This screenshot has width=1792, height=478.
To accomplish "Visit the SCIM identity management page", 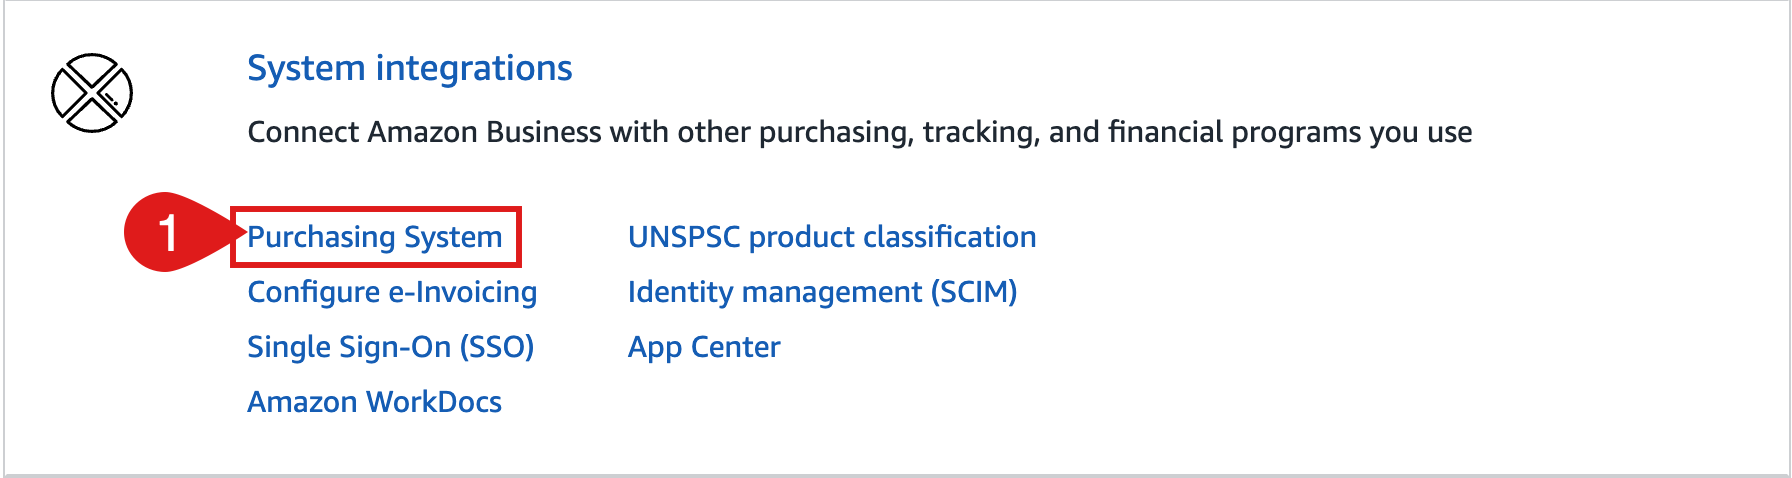I will 823,292.
